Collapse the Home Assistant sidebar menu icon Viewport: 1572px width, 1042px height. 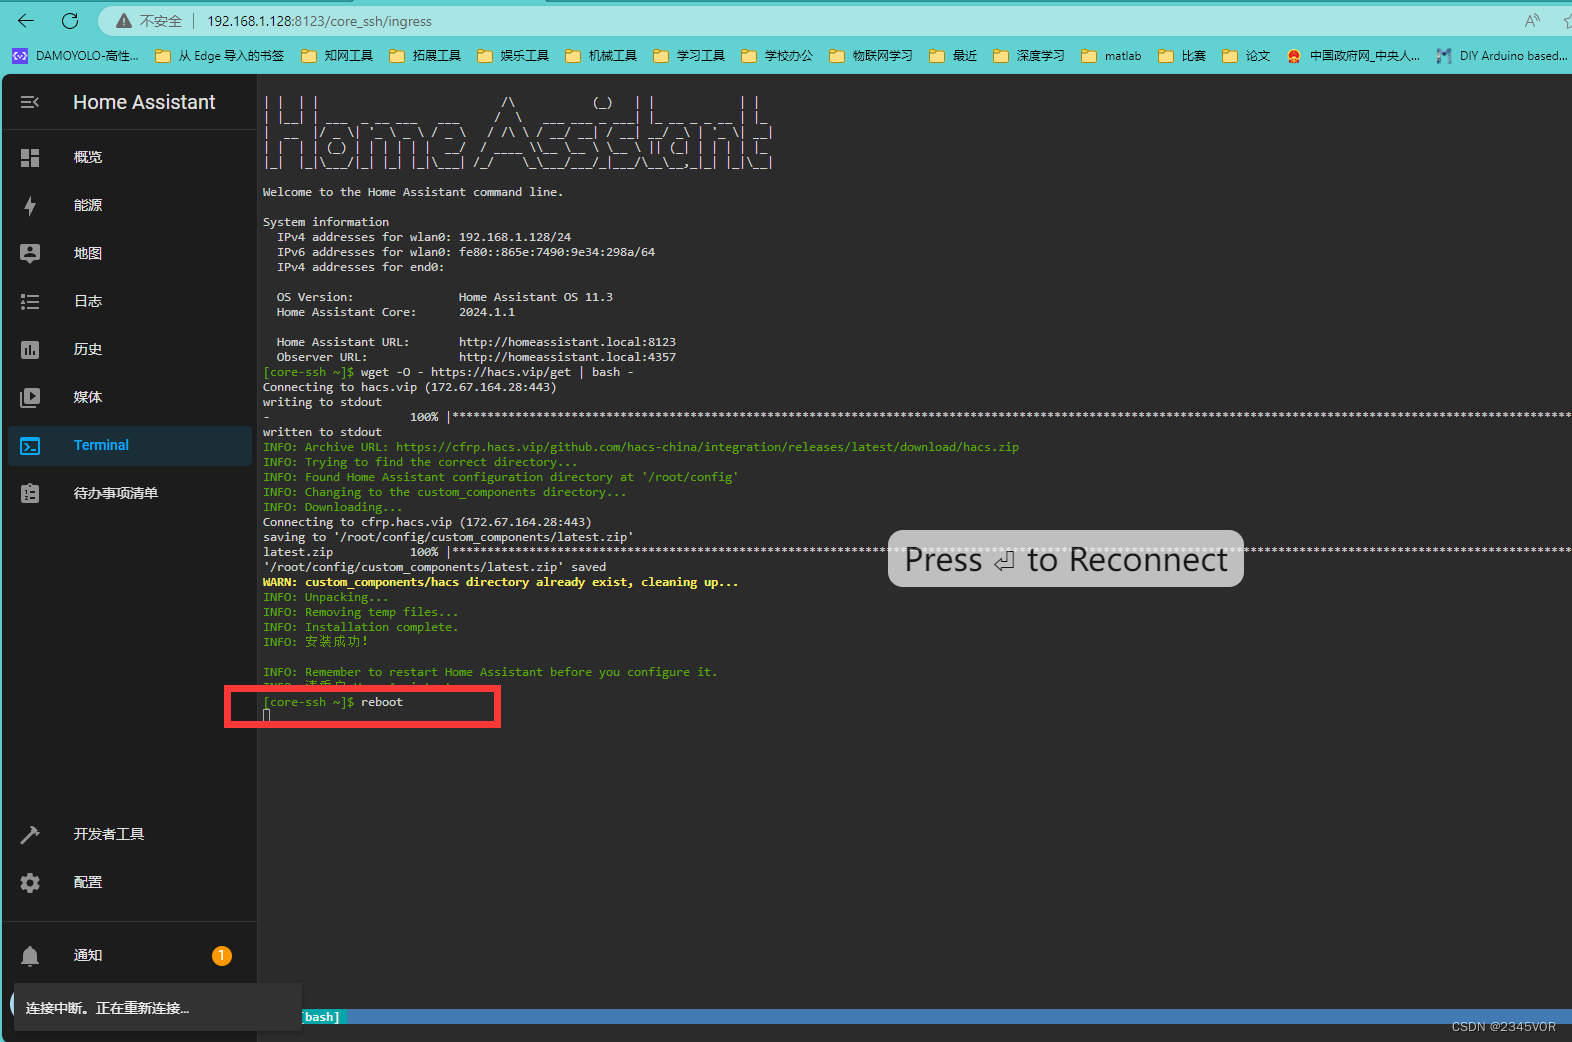[x=30, y=102]
